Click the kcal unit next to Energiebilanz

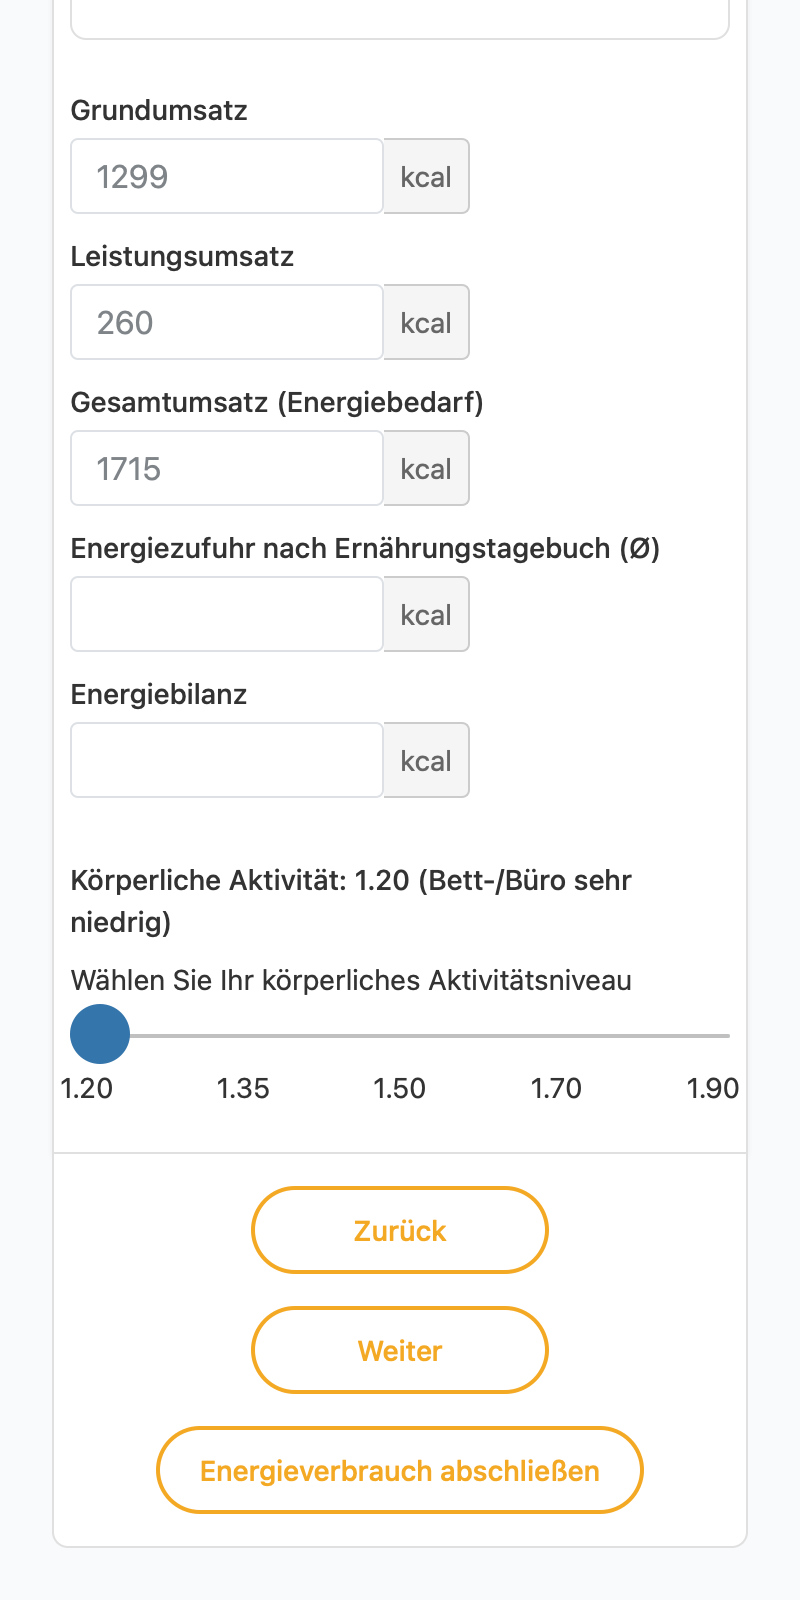(x=426, y=760)
